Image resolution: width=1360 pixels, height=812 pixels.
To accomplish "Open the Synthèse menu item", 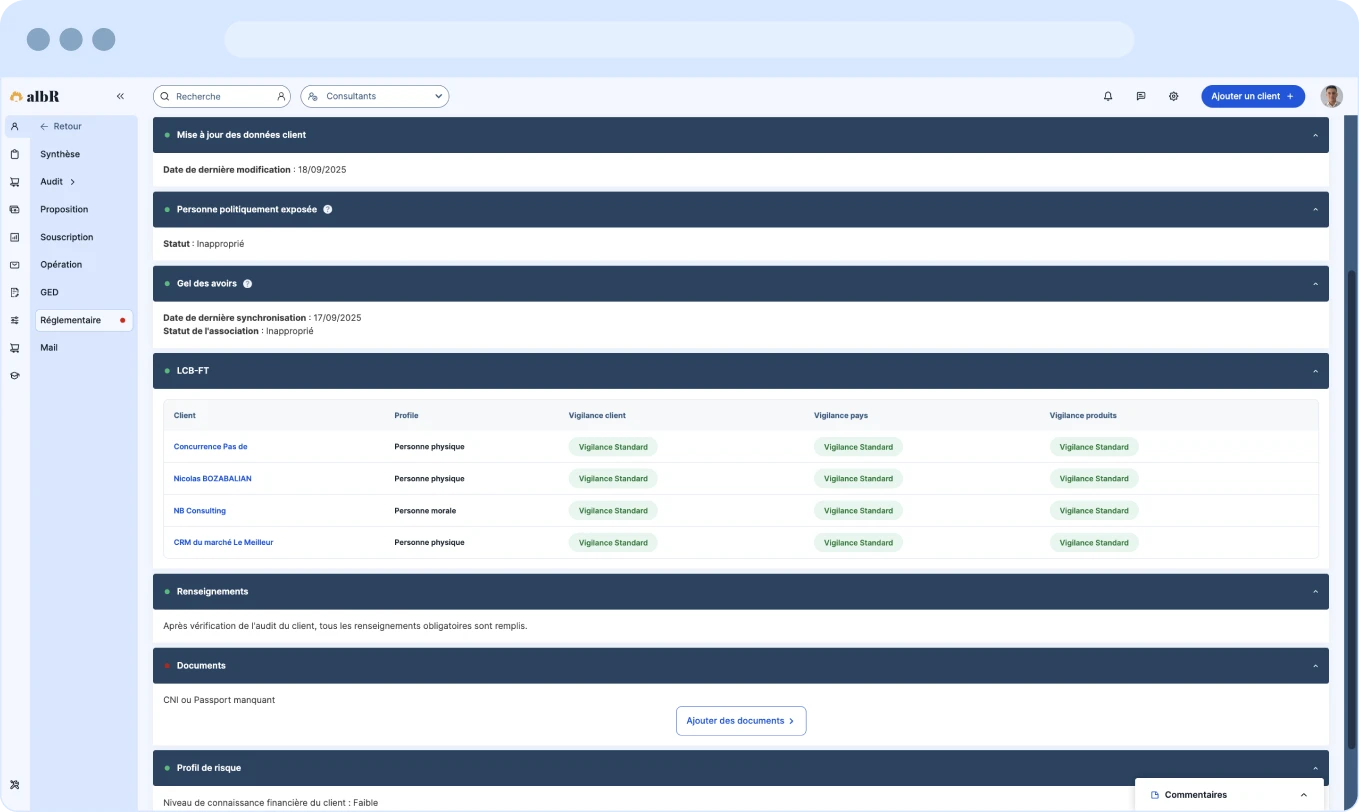I will [60, 154].
